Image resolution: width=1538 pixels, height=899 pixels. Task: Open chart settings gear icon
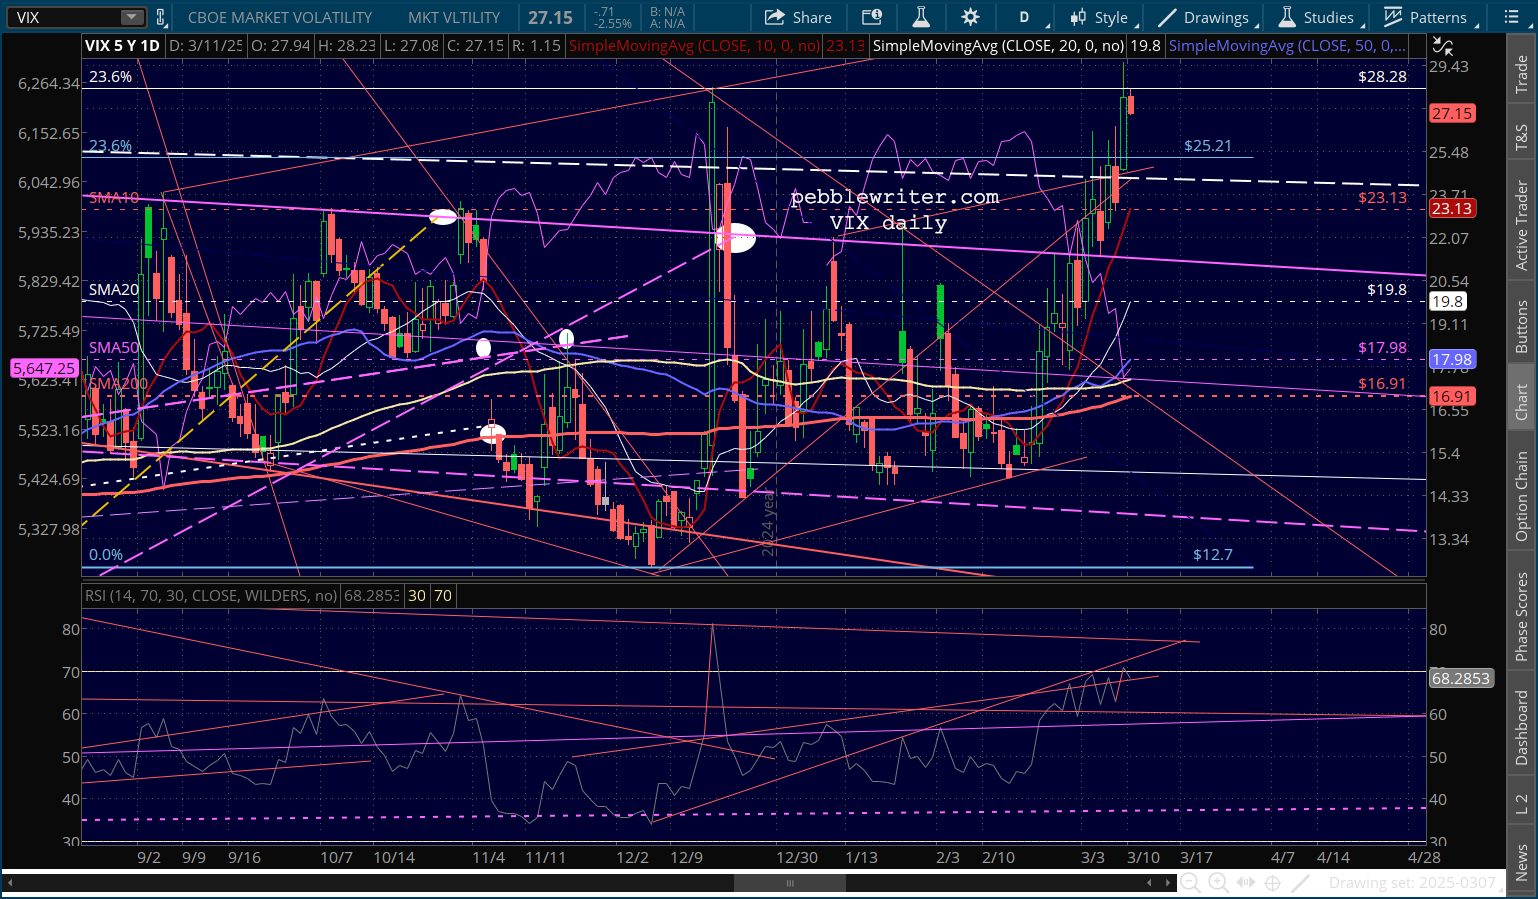point(970,17)
